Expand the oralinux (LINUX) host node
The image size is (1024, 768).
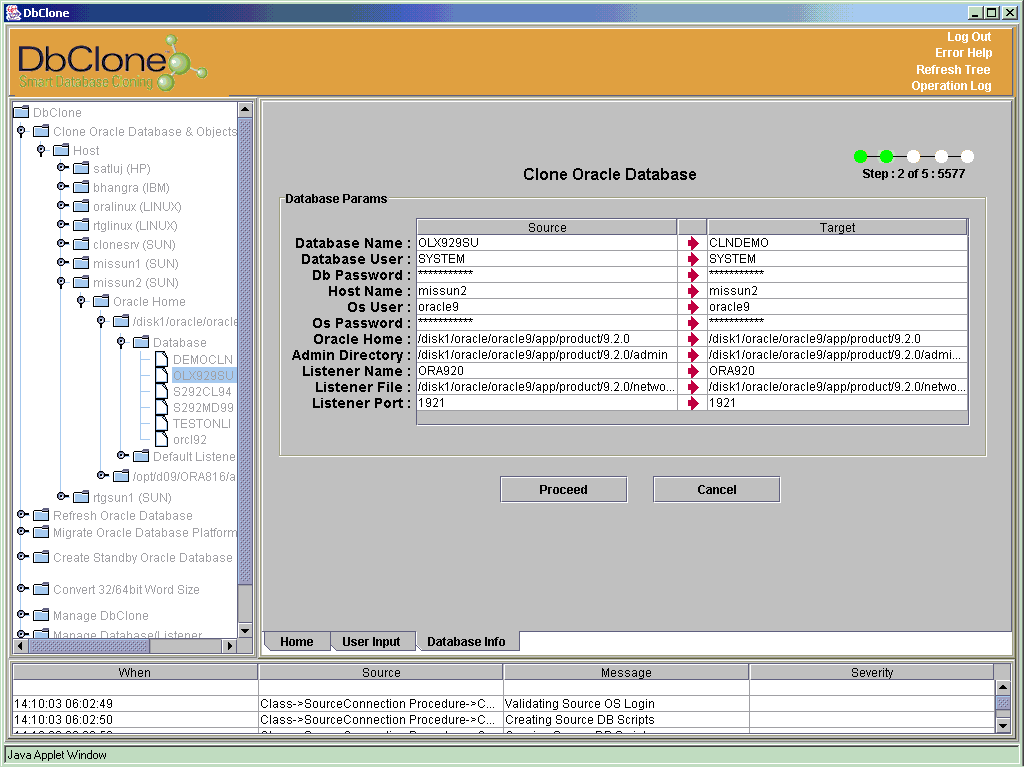pyautogui.click(x=62, y=206)
